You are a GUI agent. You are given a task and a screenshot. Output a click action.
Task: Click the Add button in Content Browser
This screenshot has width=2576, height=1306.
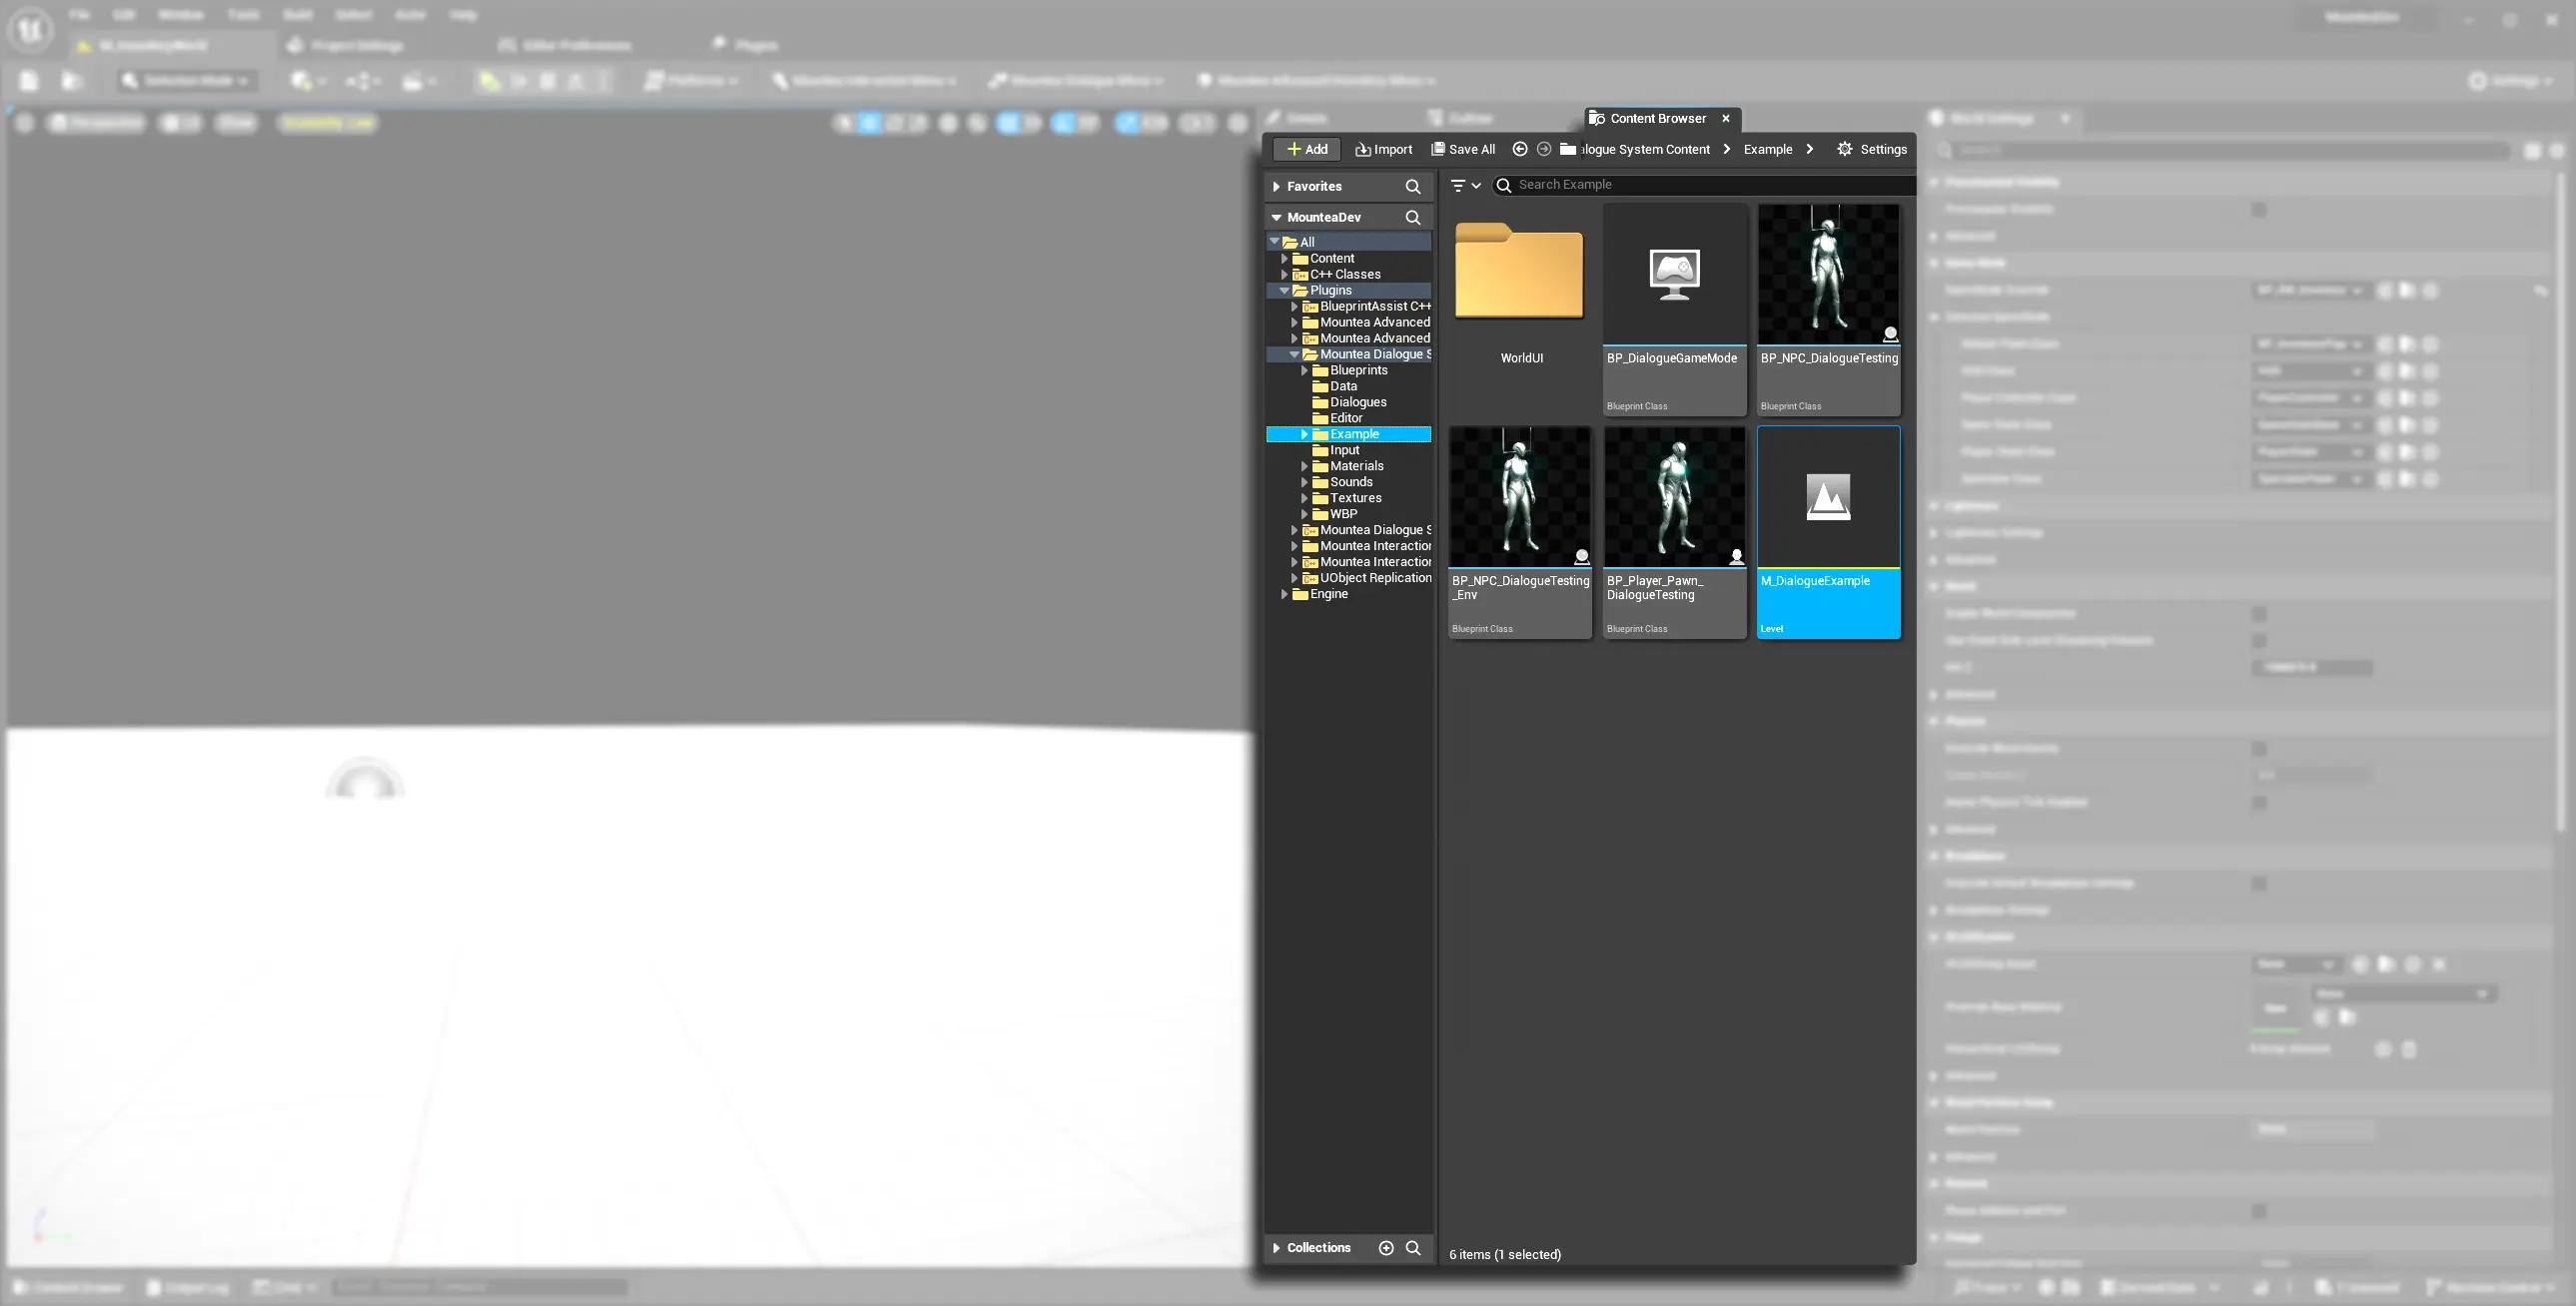(1306, 149)
